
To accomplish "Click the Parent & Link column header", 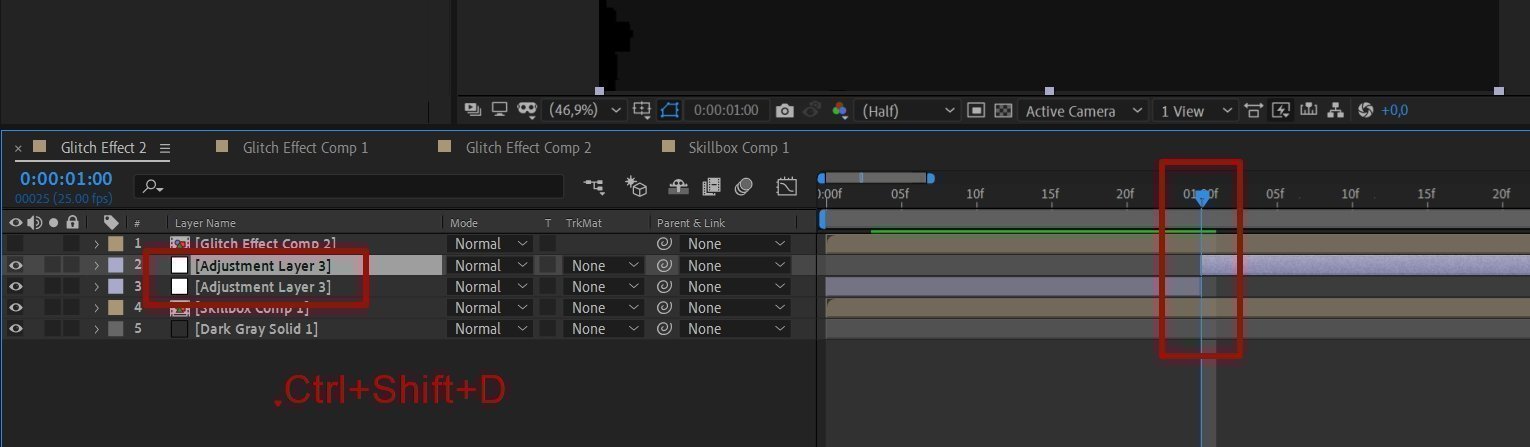I will 691,223.
